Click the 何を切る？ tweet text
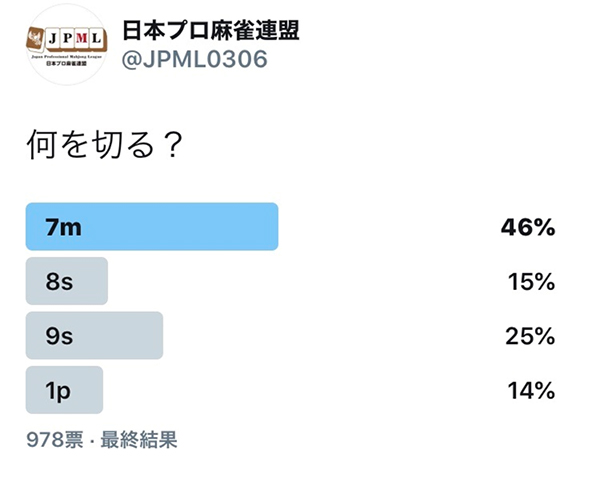Viewport: 600px width, 486px height. click(x=104, y=145)
